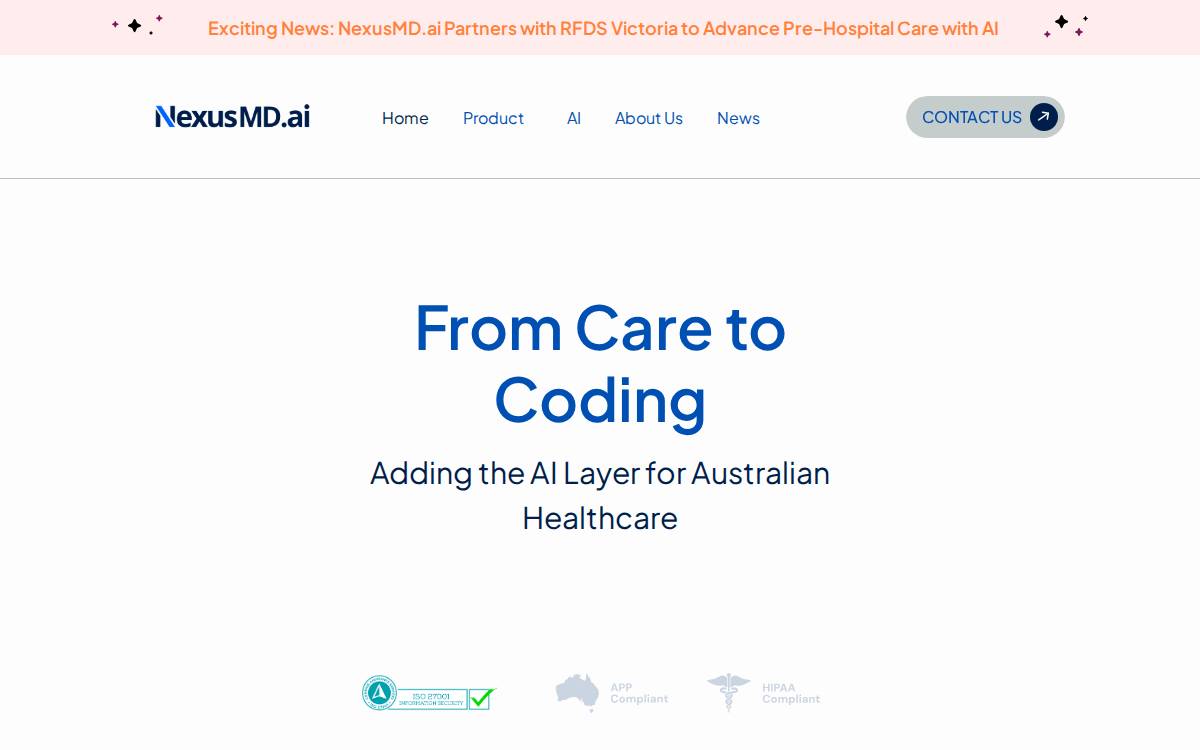Screen dimensions: 1200x750
Task: Select the "Adding the AI Layer" subtitle text
Action: tap(600, 495)
